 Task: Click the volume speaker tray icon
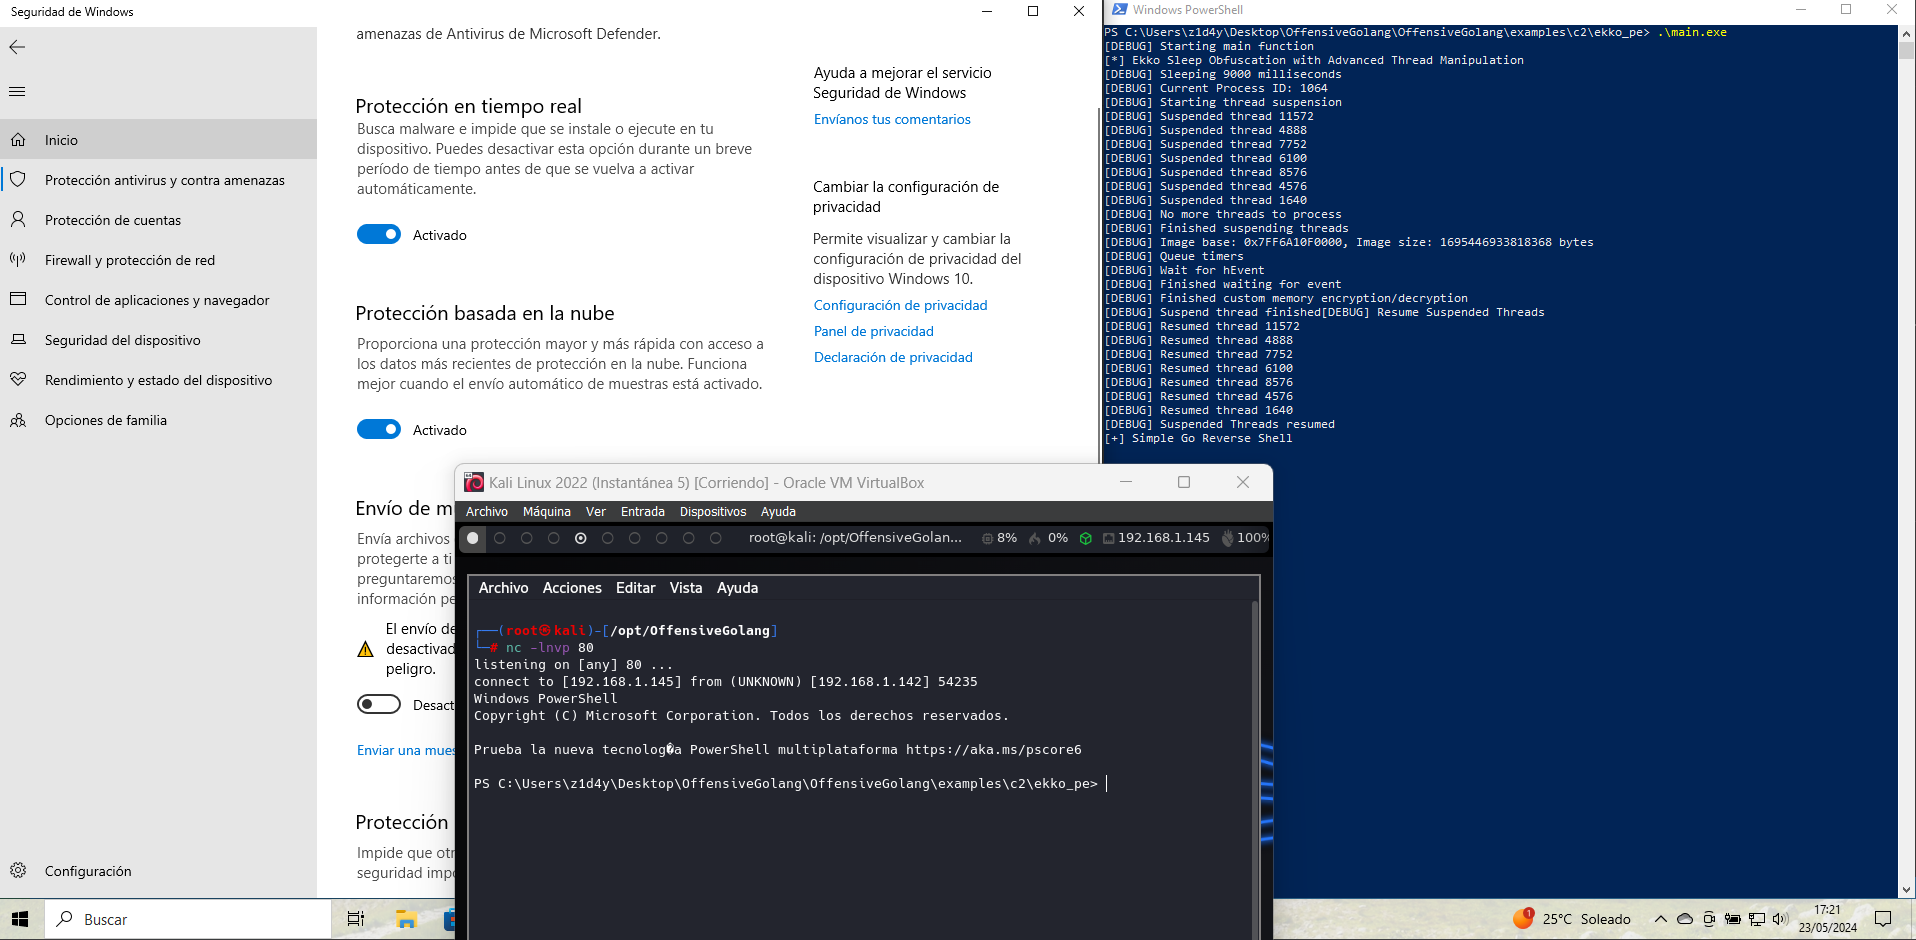1780,919
